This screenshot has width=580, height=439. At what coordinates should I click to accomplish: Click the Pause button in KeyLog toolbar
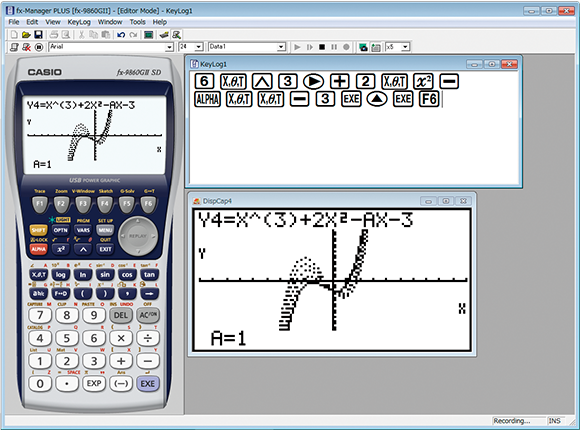click(334, 47)
